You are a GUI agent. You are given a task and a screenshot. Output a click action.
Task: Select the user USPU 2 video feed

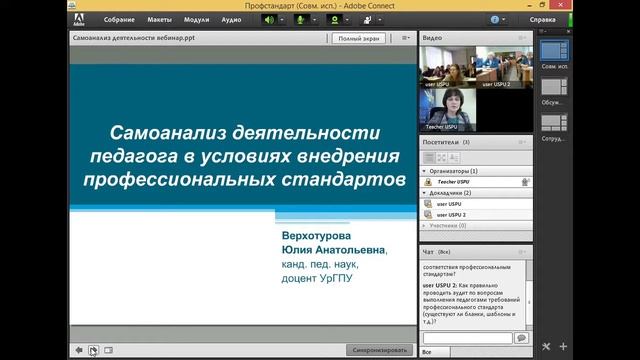click(504, 67)
